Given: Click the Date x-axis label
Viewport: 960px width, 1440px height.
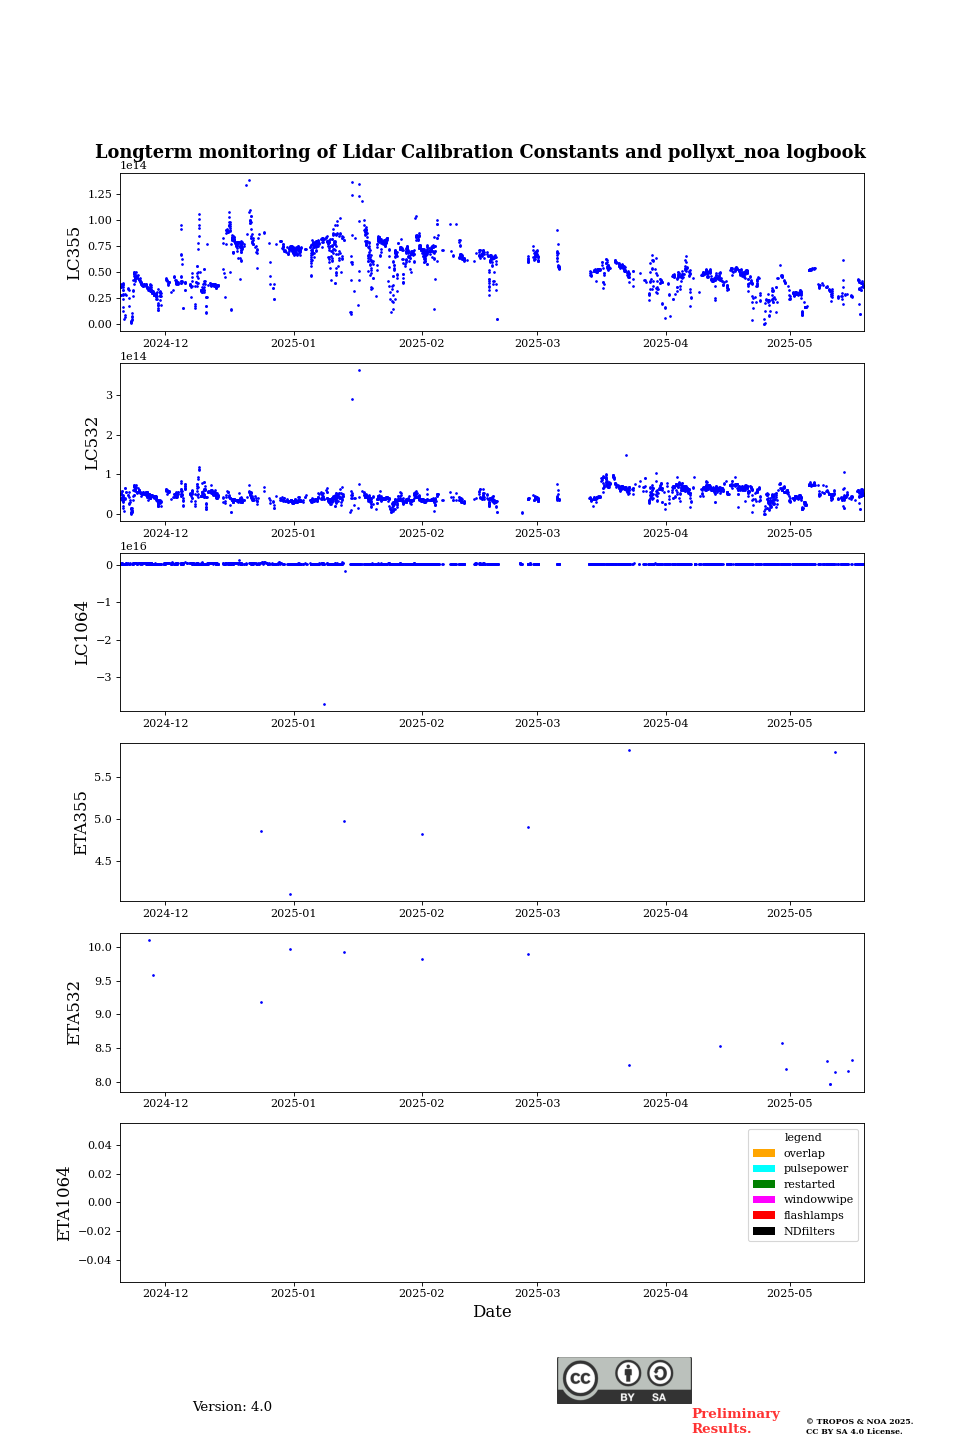Looking at the screenshot, I should click(x=492, y=1312).
